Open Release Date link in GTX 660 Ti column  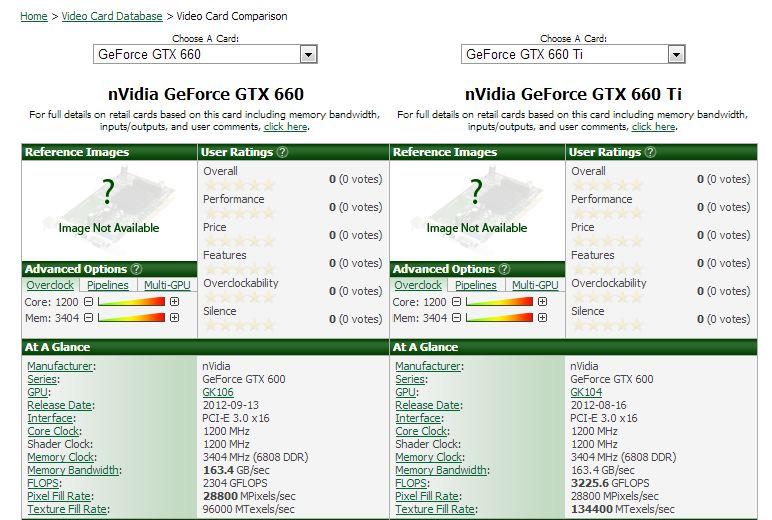427,405
